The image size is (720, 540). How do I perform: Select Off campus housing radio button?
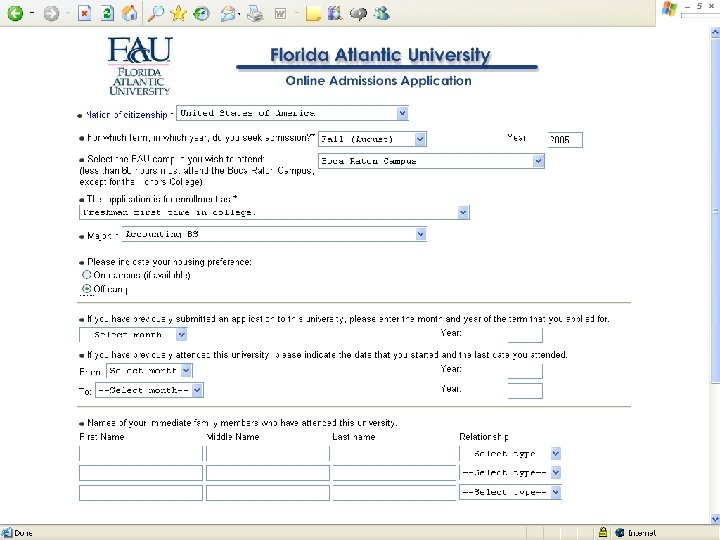(86, 289)
